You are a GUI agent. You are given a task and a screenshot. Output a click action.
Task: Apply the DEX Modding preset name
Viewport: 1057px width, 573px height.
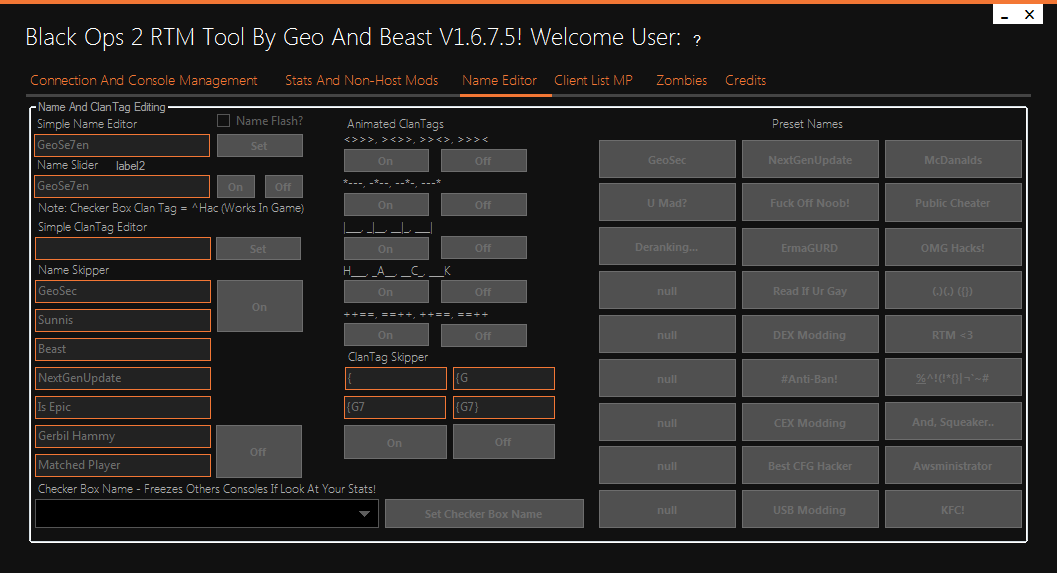(810, 334)
